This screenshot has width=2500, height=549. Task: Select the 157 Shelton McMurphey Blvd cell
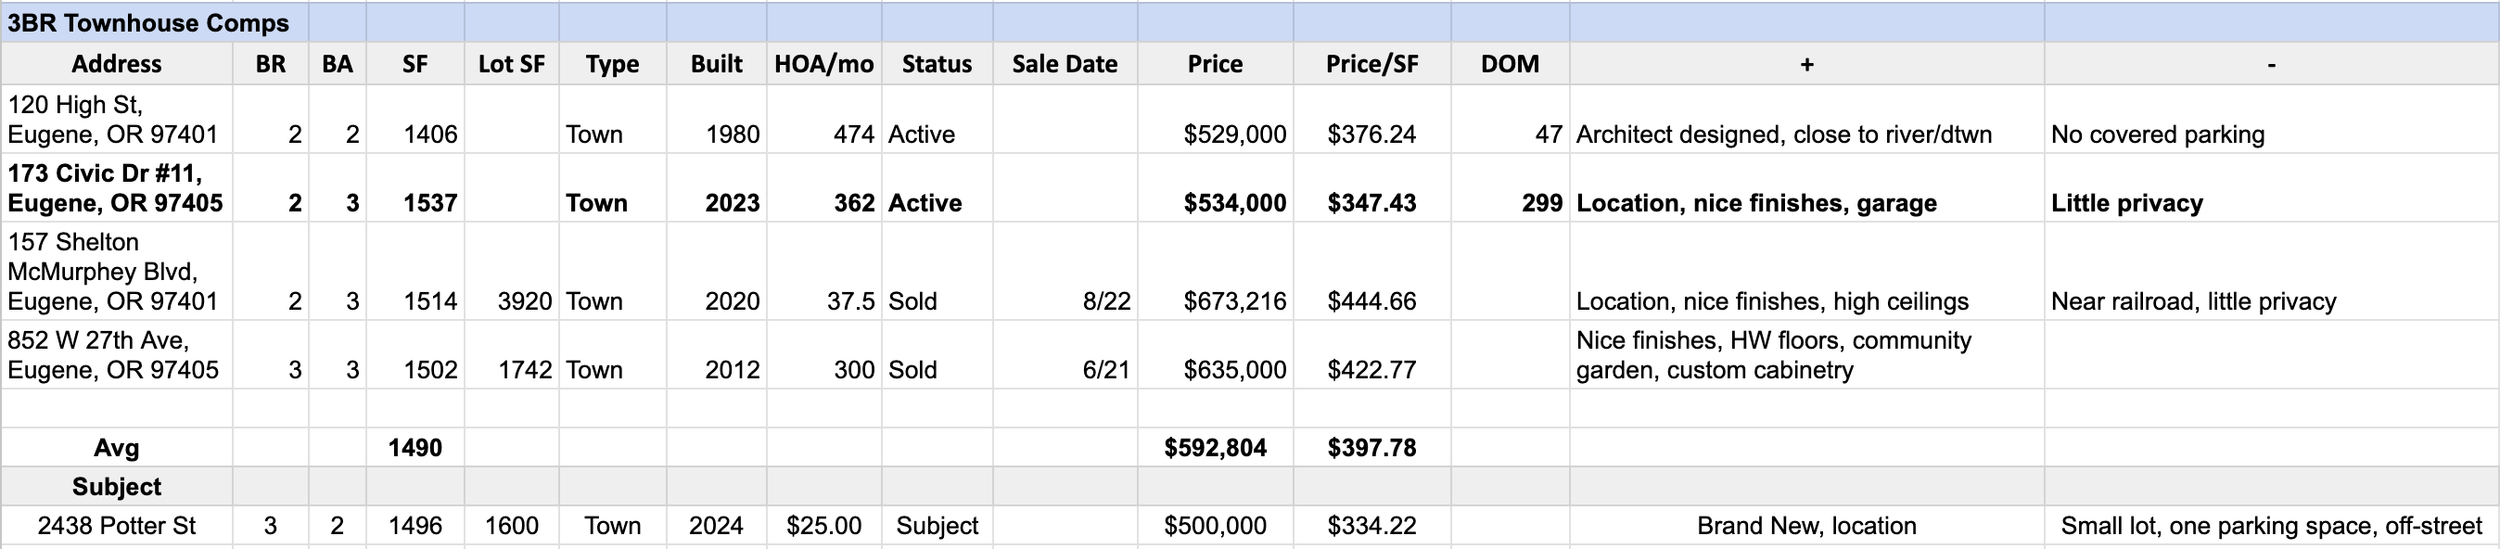tap(116, 271)
